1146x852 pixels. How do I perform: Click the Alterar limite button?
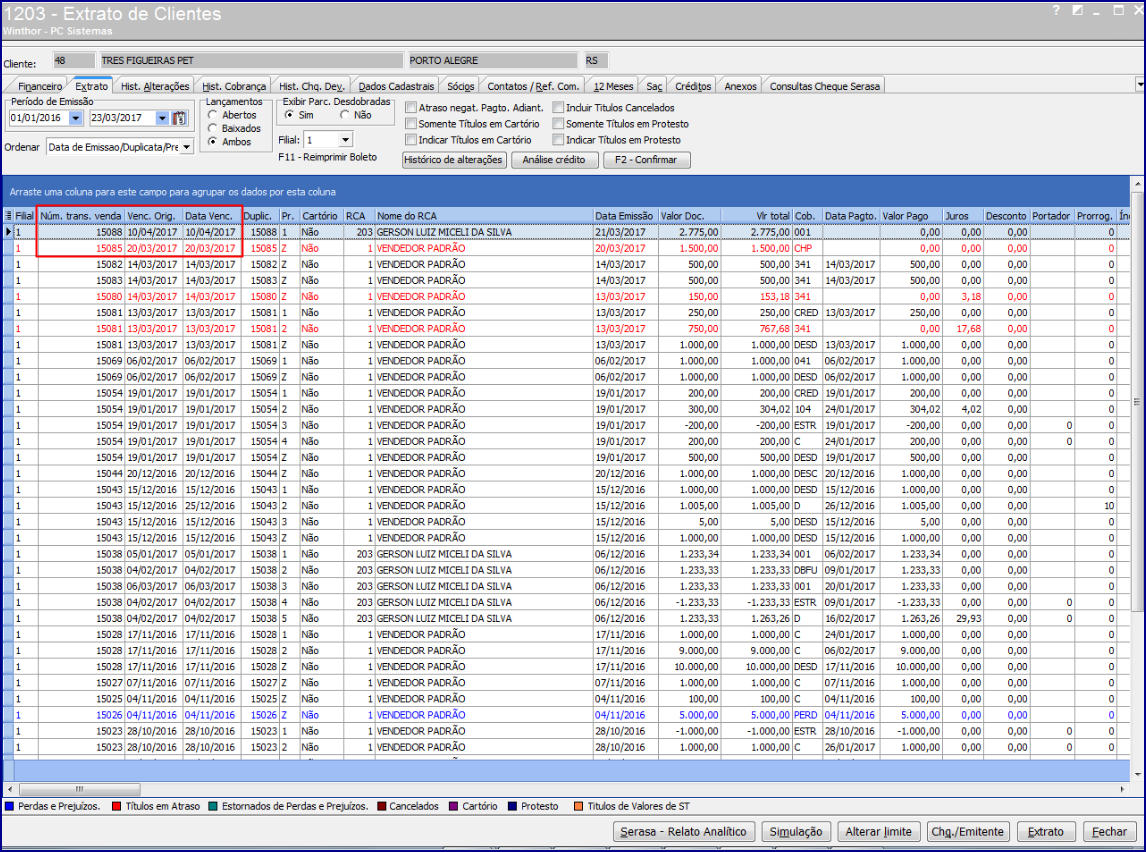[879, 832]
